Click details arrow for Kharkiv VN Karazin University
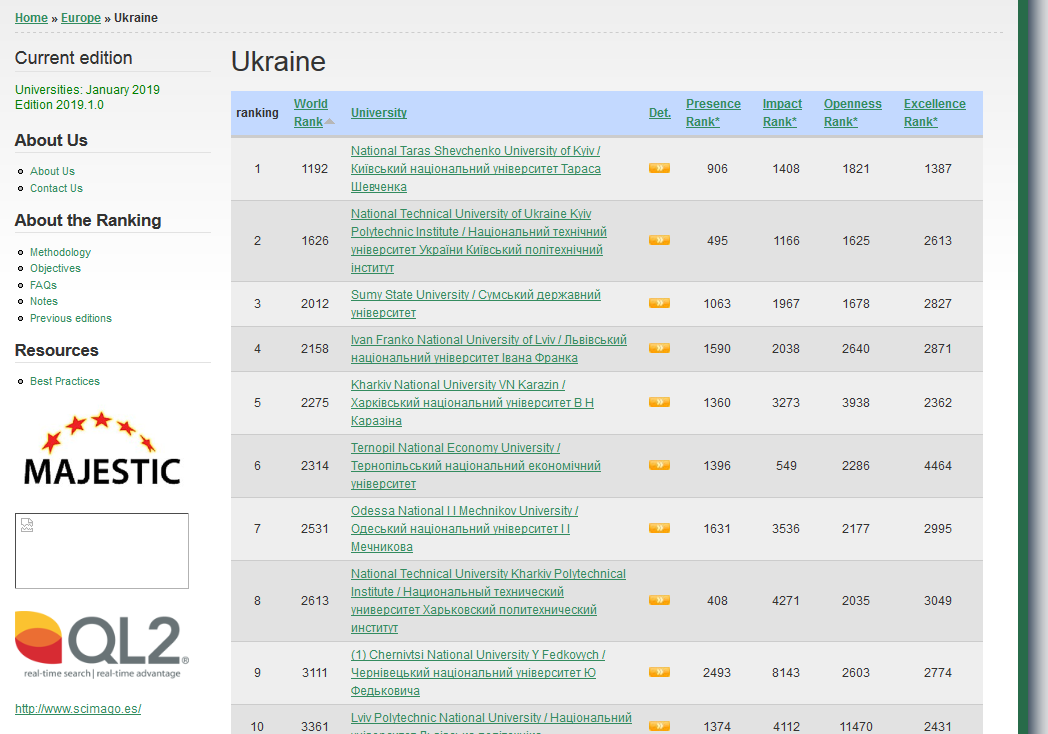The image size is (1048, 734). 659,402
